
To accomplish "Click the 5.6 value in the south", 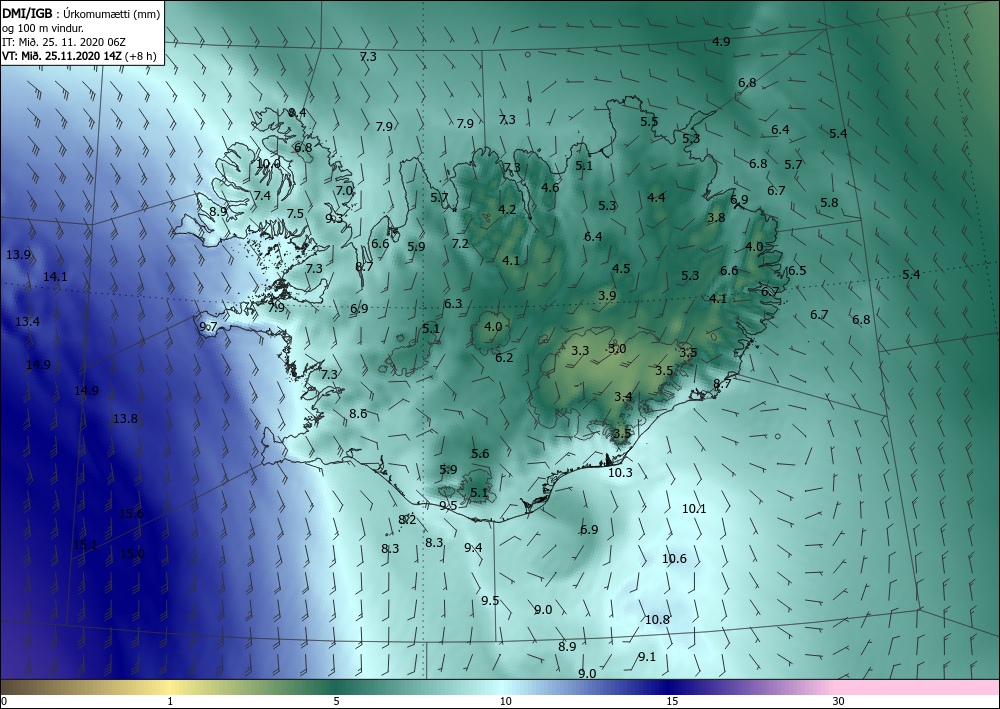I will coord(480,454).
